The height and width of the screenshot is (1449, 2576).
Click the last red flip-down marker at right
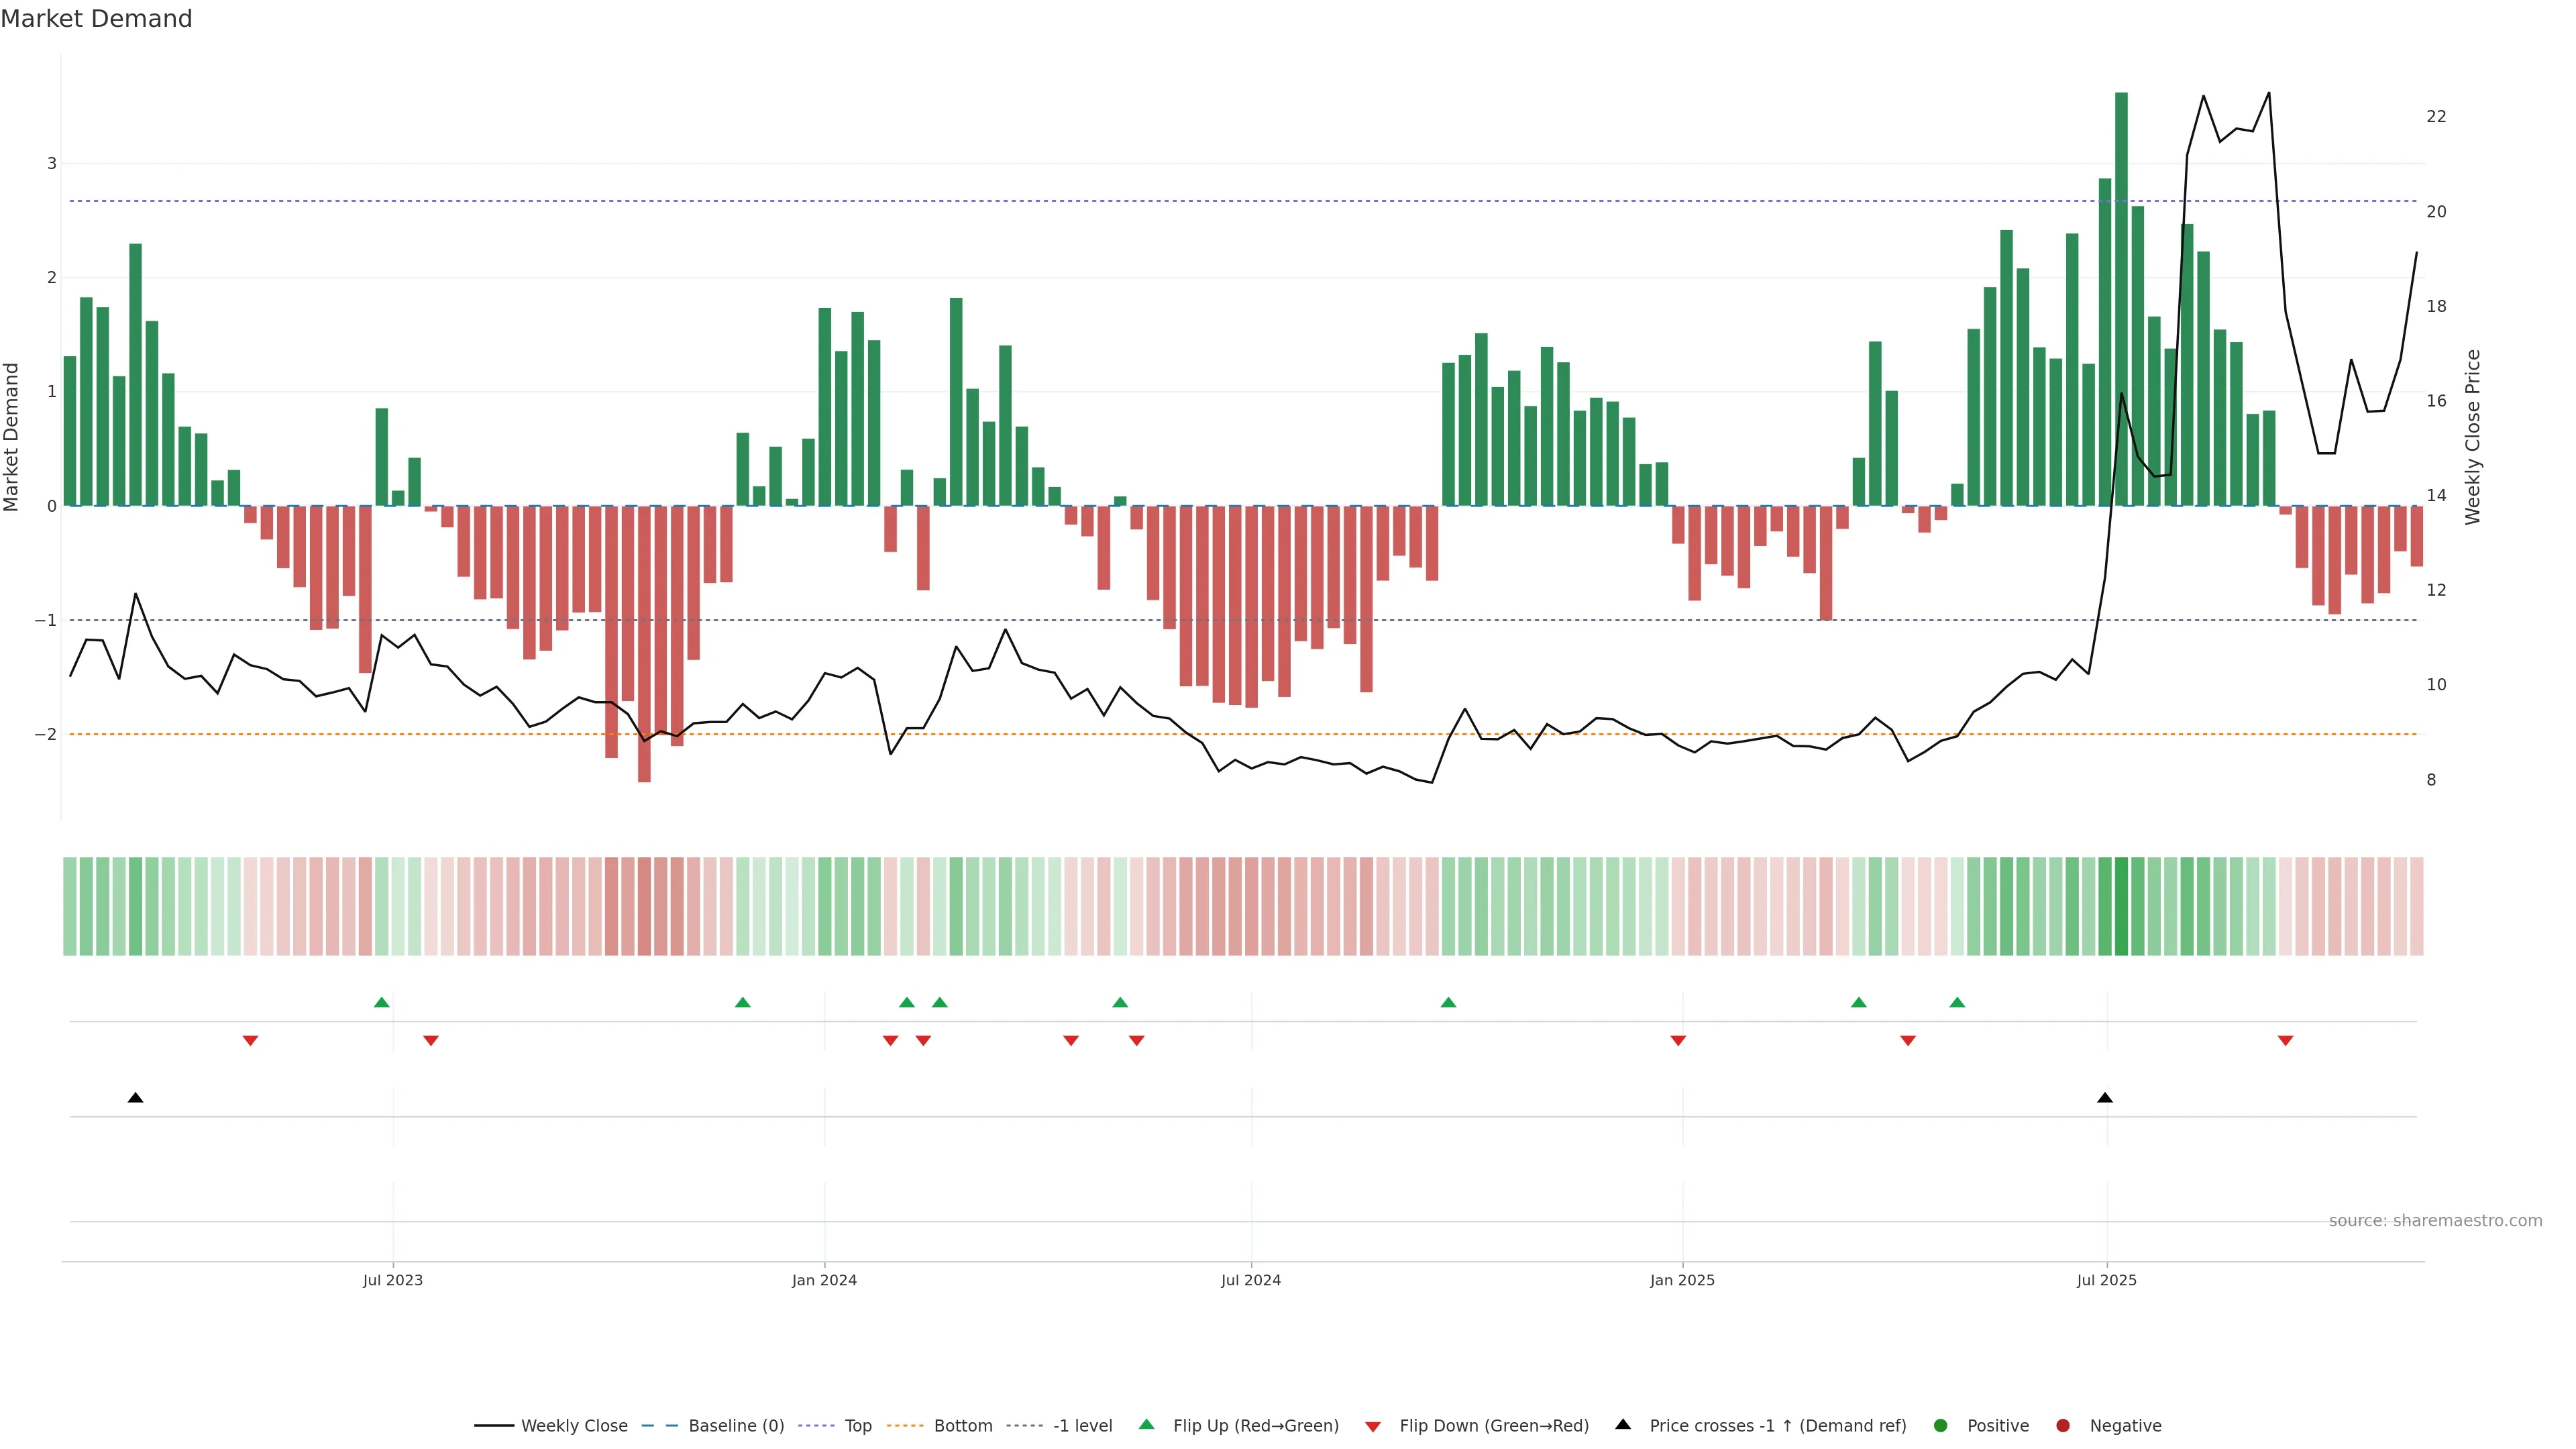(x=2285, y=1041)
